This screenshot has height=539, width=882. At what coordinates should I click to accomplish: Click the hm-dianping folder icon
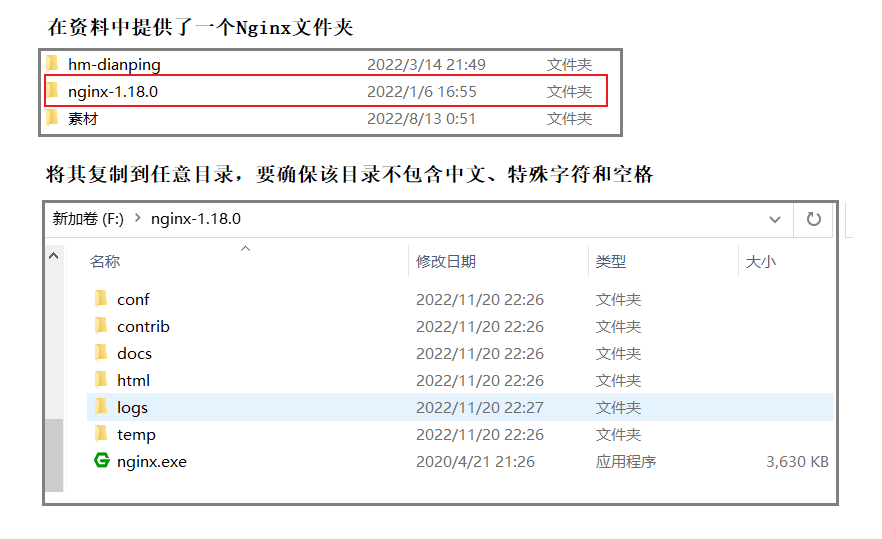(53, 64)
